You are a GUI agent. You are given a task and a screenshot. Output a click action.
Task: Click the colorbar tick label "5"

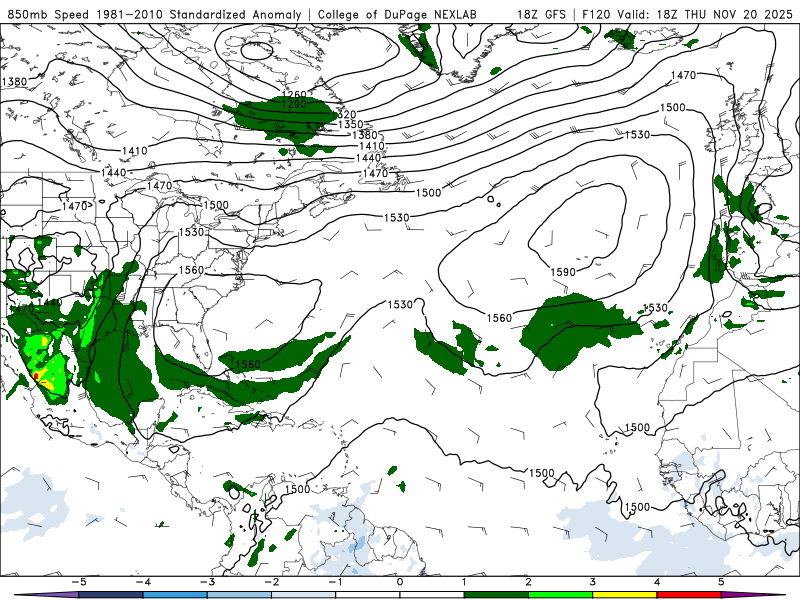(x=721, y=582)
